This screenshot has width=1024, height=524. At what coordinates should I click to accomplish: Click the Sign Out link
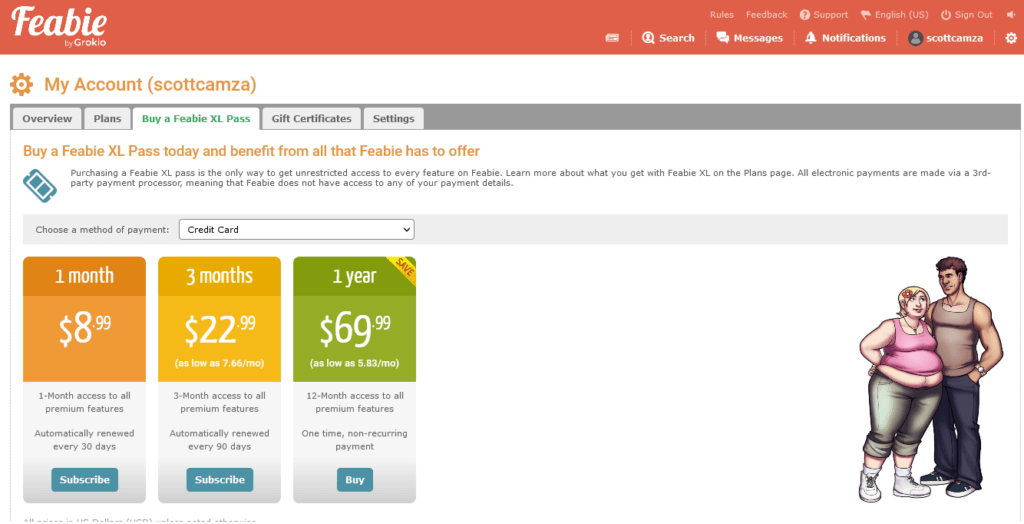[967, 14]
